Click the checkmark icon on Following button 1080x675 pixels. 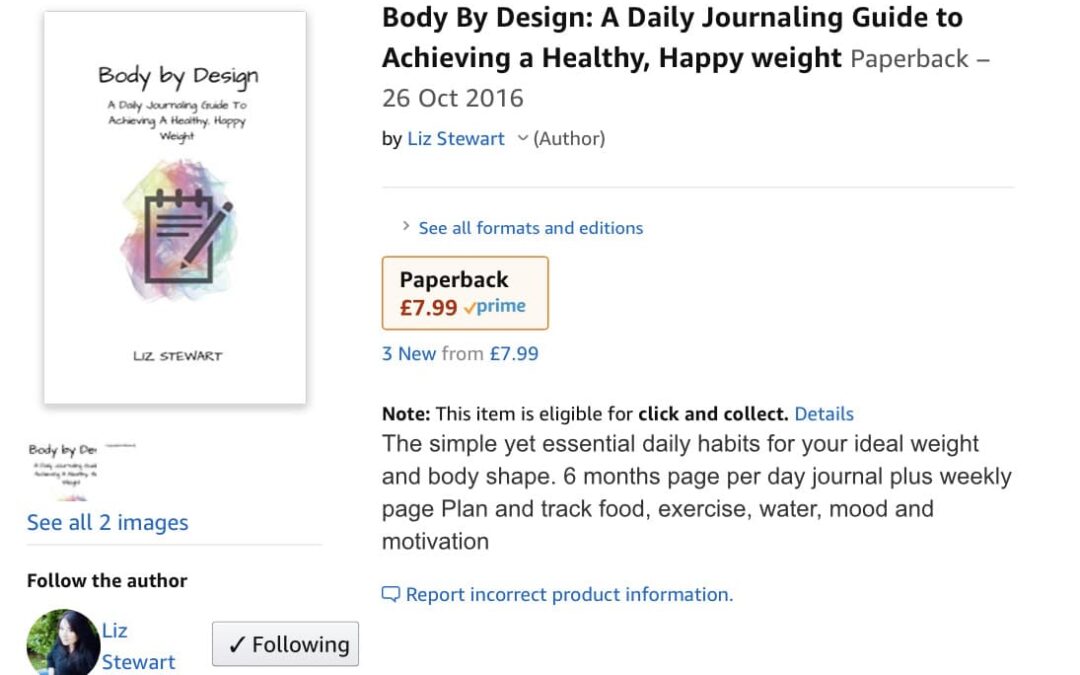click(236, 645)
